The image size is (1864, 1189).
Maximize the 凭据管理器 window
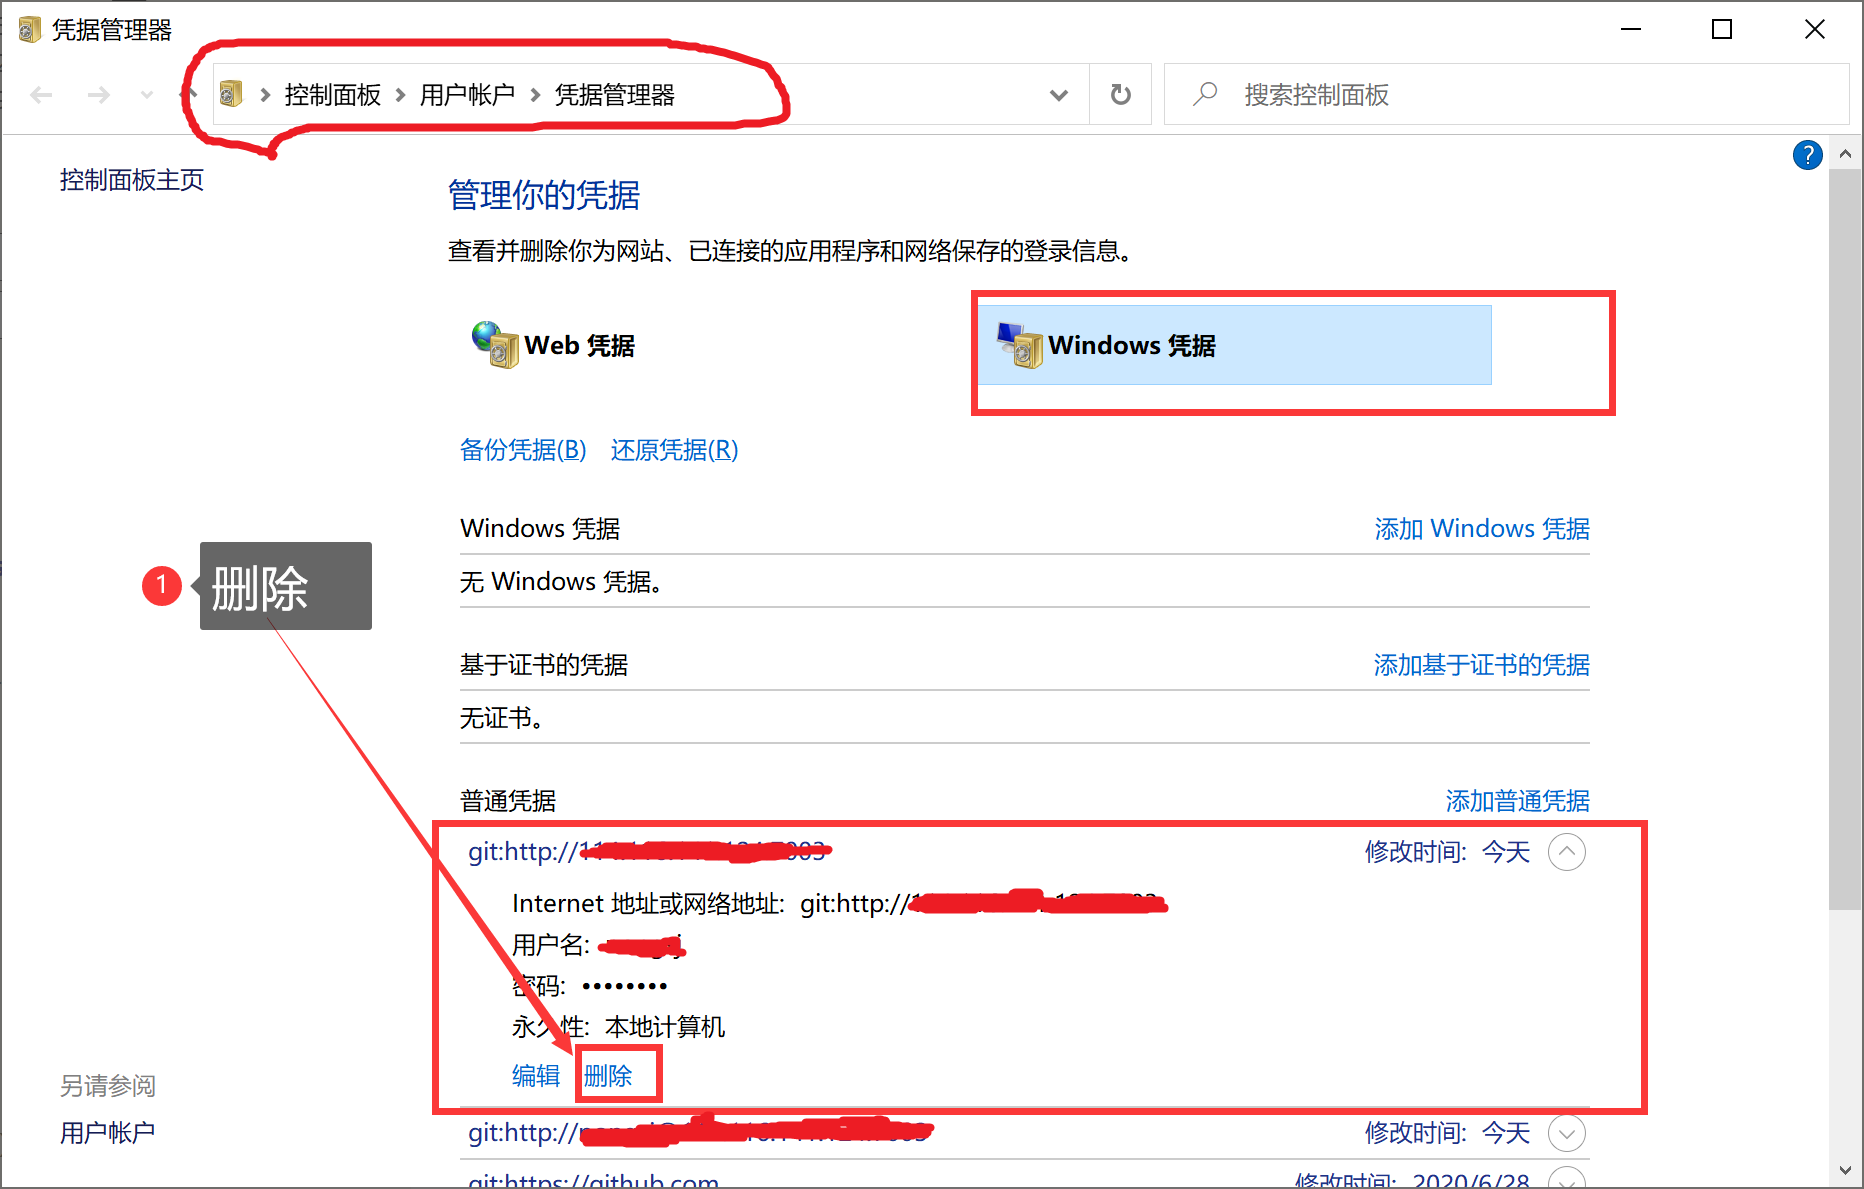[x=1722, y=30]
